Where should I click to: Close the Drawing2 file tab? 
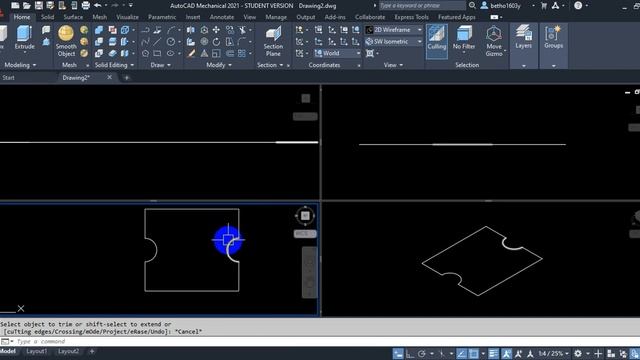109,77
